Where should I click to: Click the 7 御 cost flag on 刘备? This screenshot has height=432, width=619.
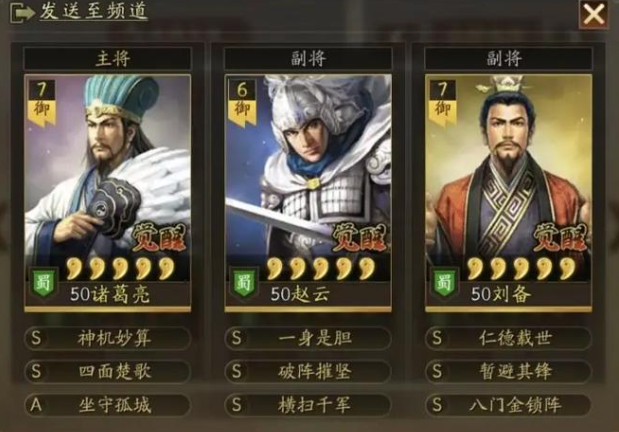click(442, 102)
